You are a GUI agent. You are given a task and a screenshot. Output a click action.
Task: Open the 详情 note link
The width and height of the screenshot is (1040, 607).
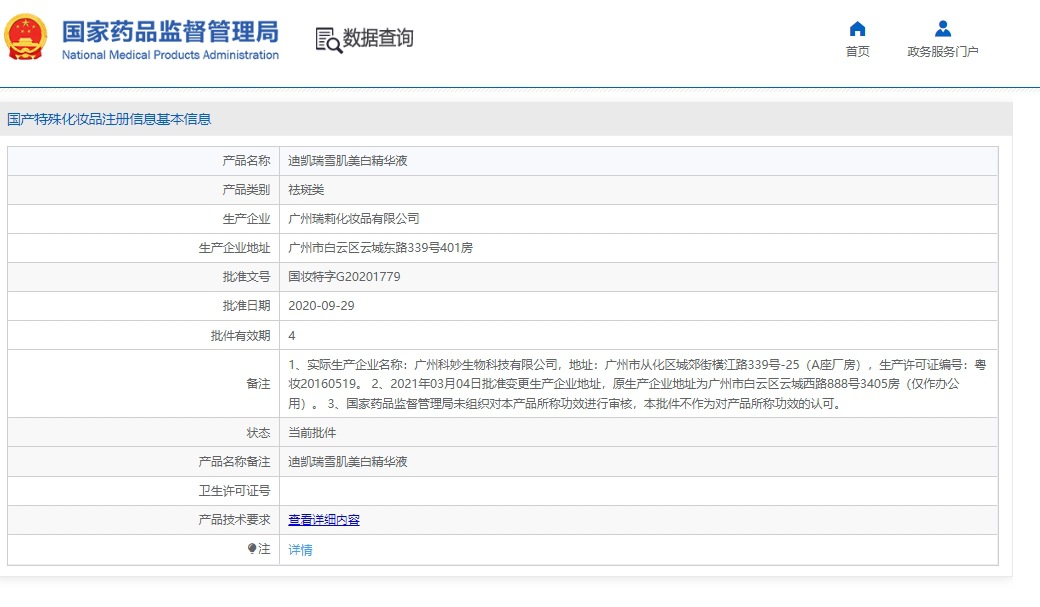(x=300, y=550)
